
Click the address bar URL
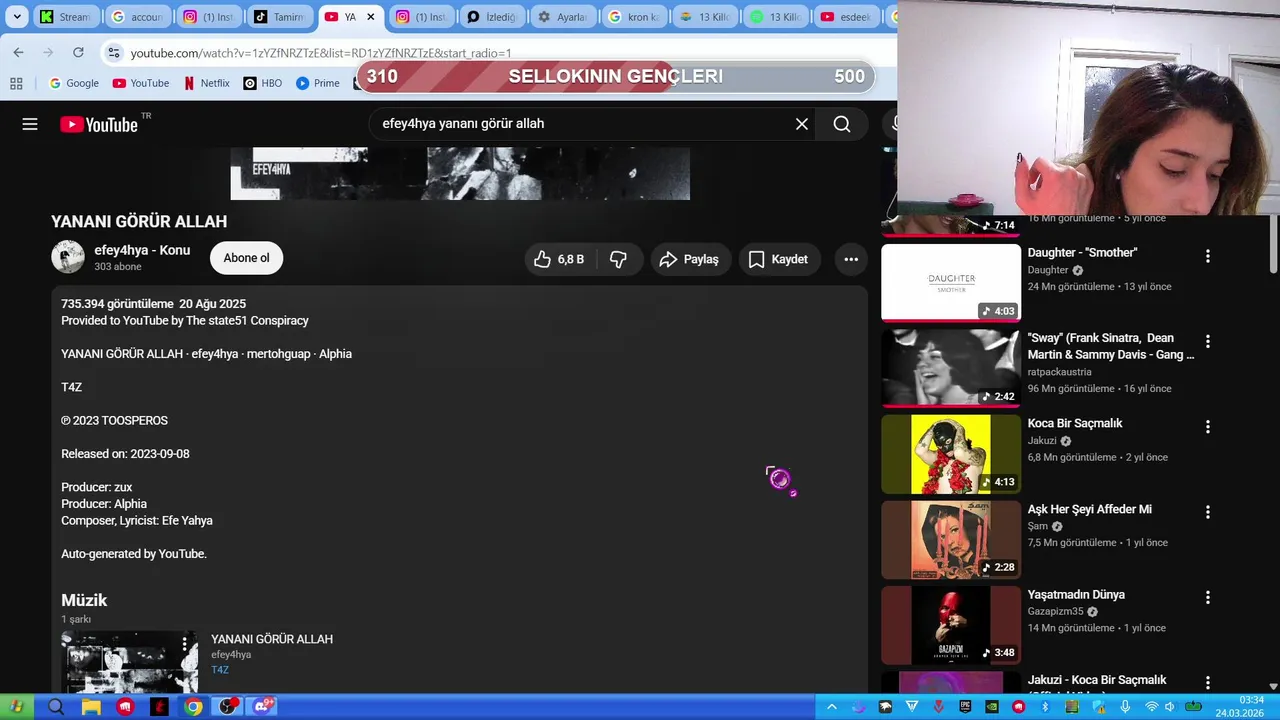click(321, 53)
